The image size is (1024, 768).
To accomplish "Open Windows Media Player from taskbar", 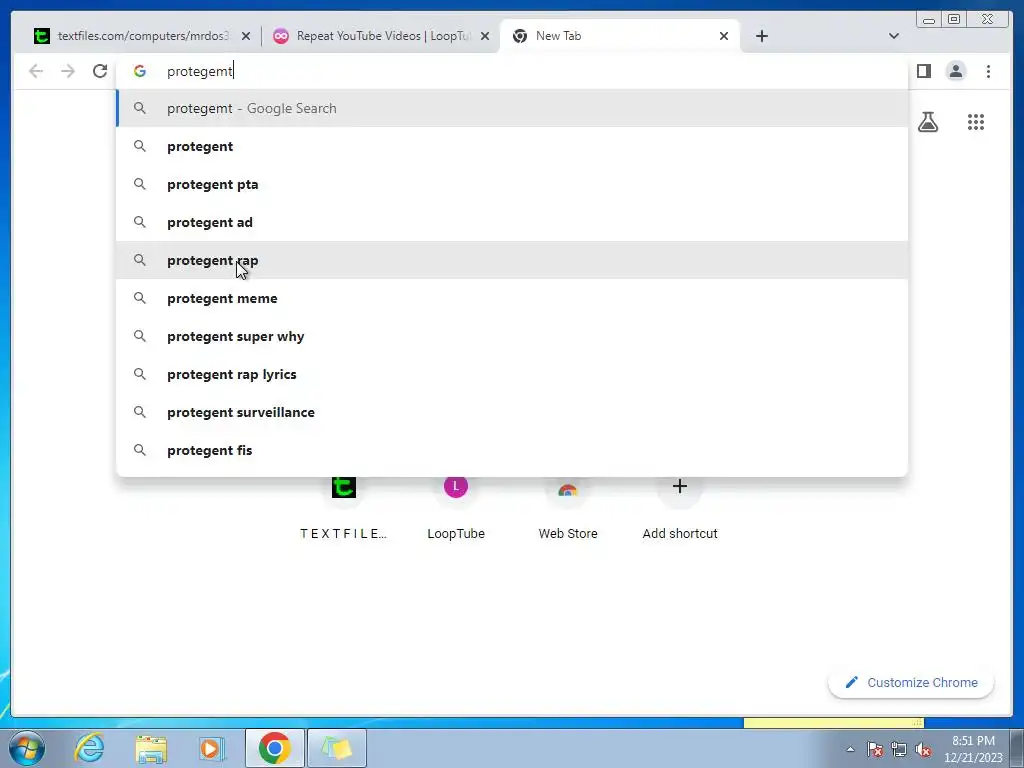I will pos(212,748).
